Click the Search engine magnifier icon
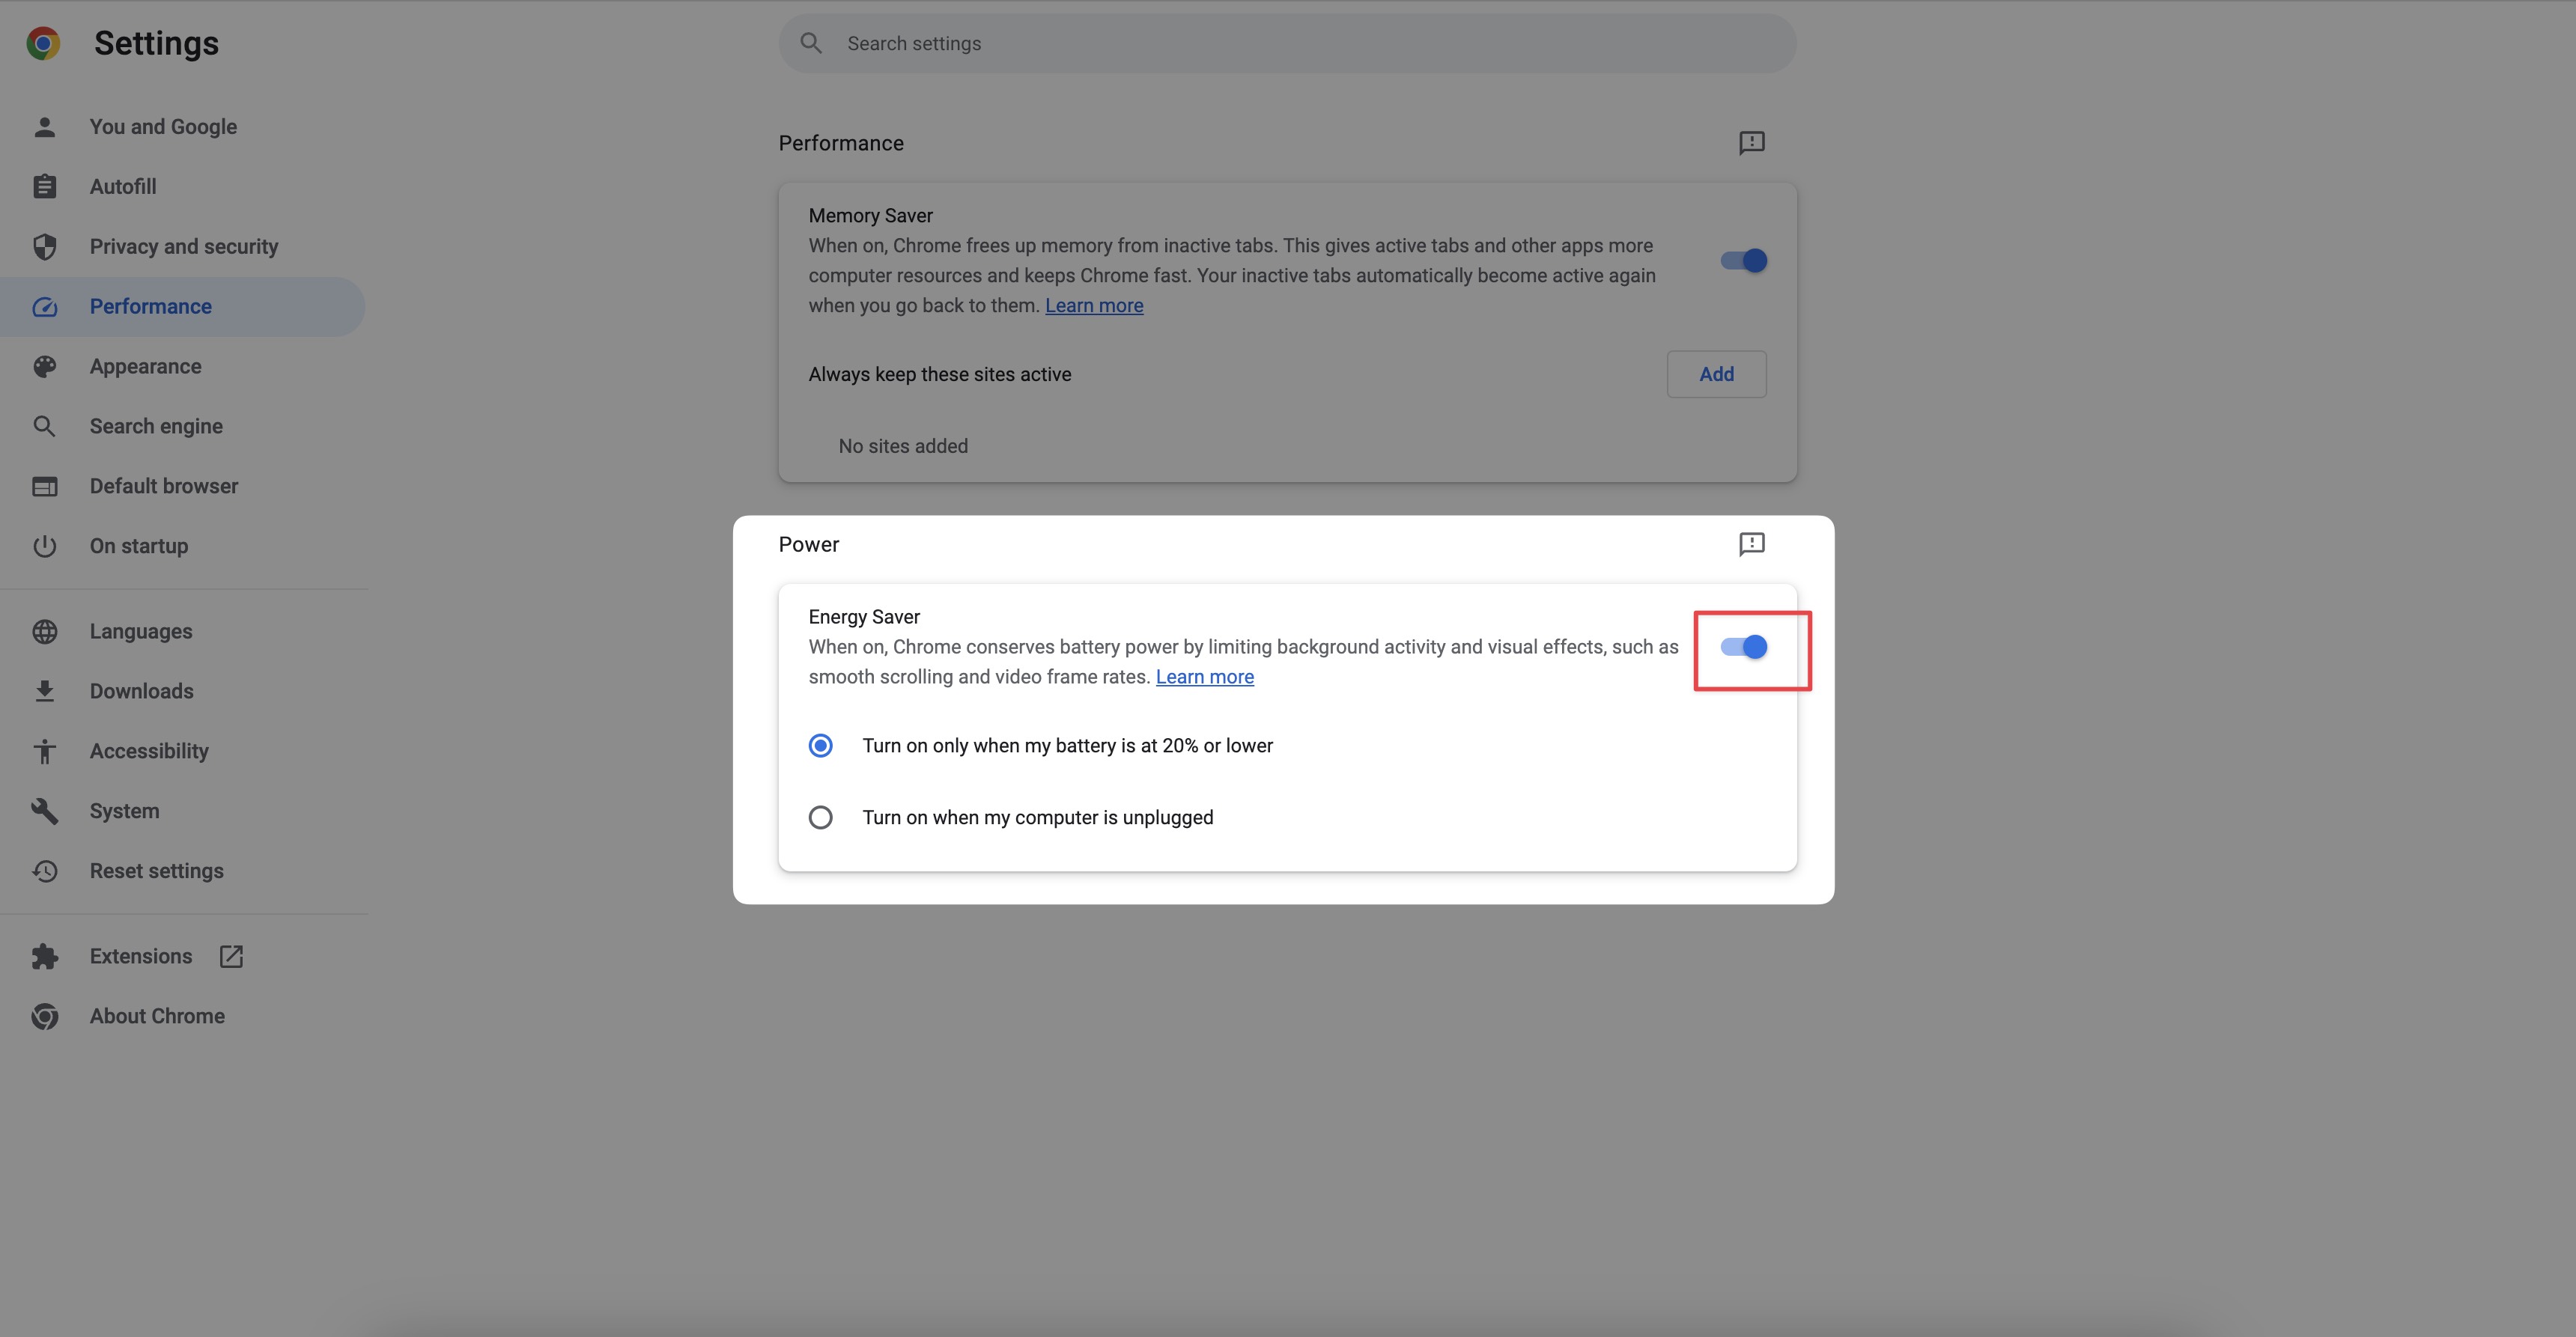 click(44, 427)
